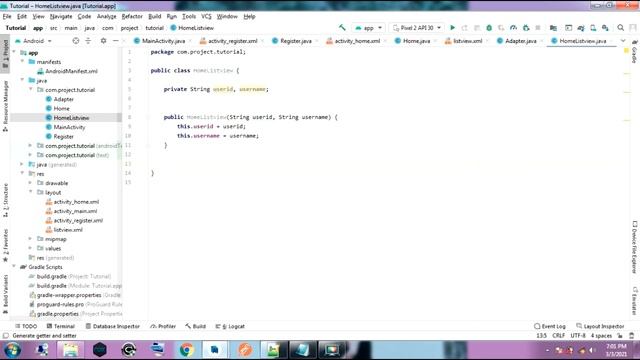Collapse the Gradle Scripts node
This screenshot has height=360, width=640.
pyautogui.click(x=14, y=267)
